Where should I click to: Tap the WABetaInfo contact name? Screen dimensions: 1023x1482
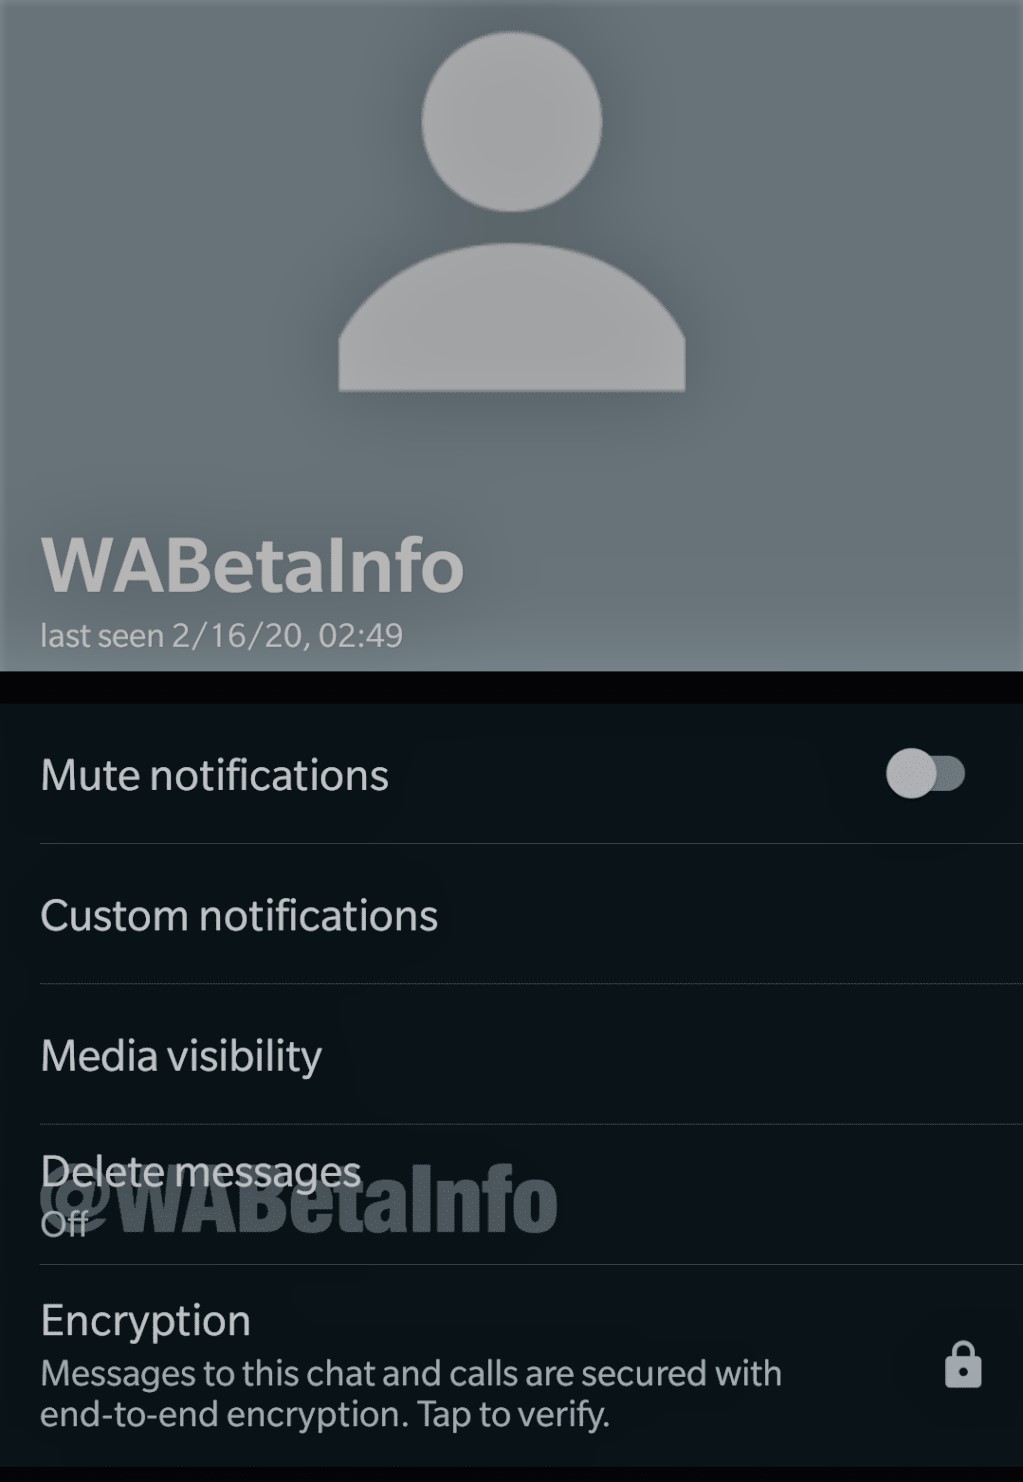[x=252, y=565]
